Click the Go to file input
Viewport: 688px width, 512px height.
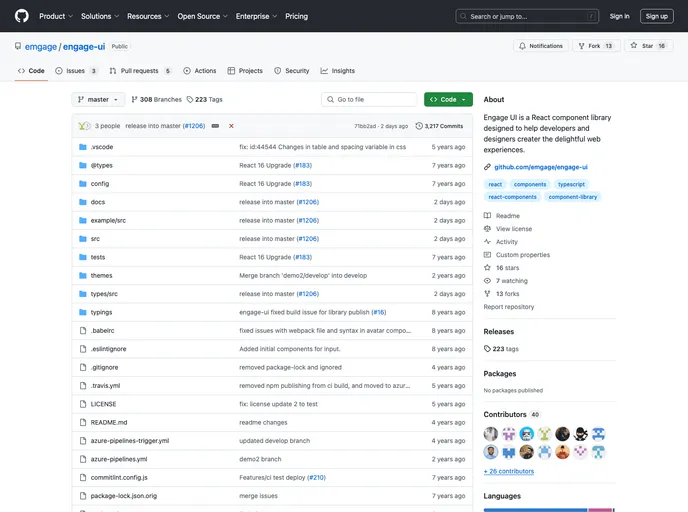coord(369,100)
